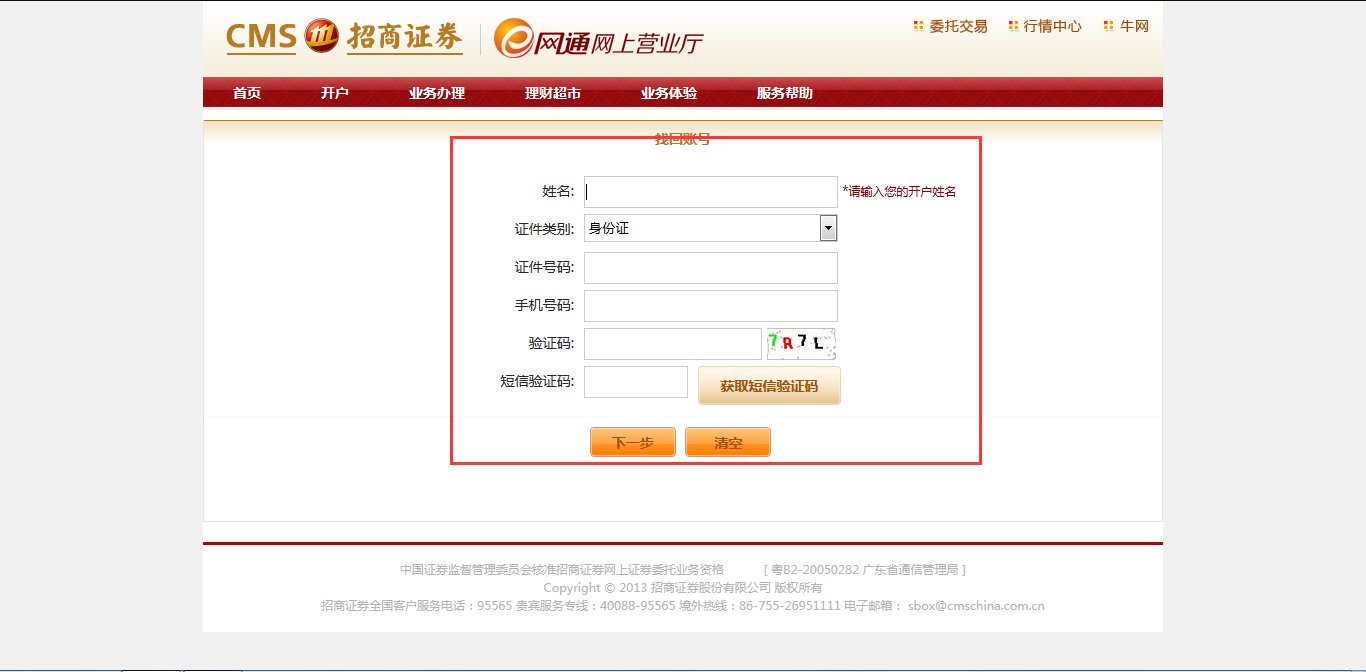Viewport: 1366px width, 672px height.
Task: Open the 证件类别 identity document dropdown
Action: pyautogui.click(x=828, y=228)
